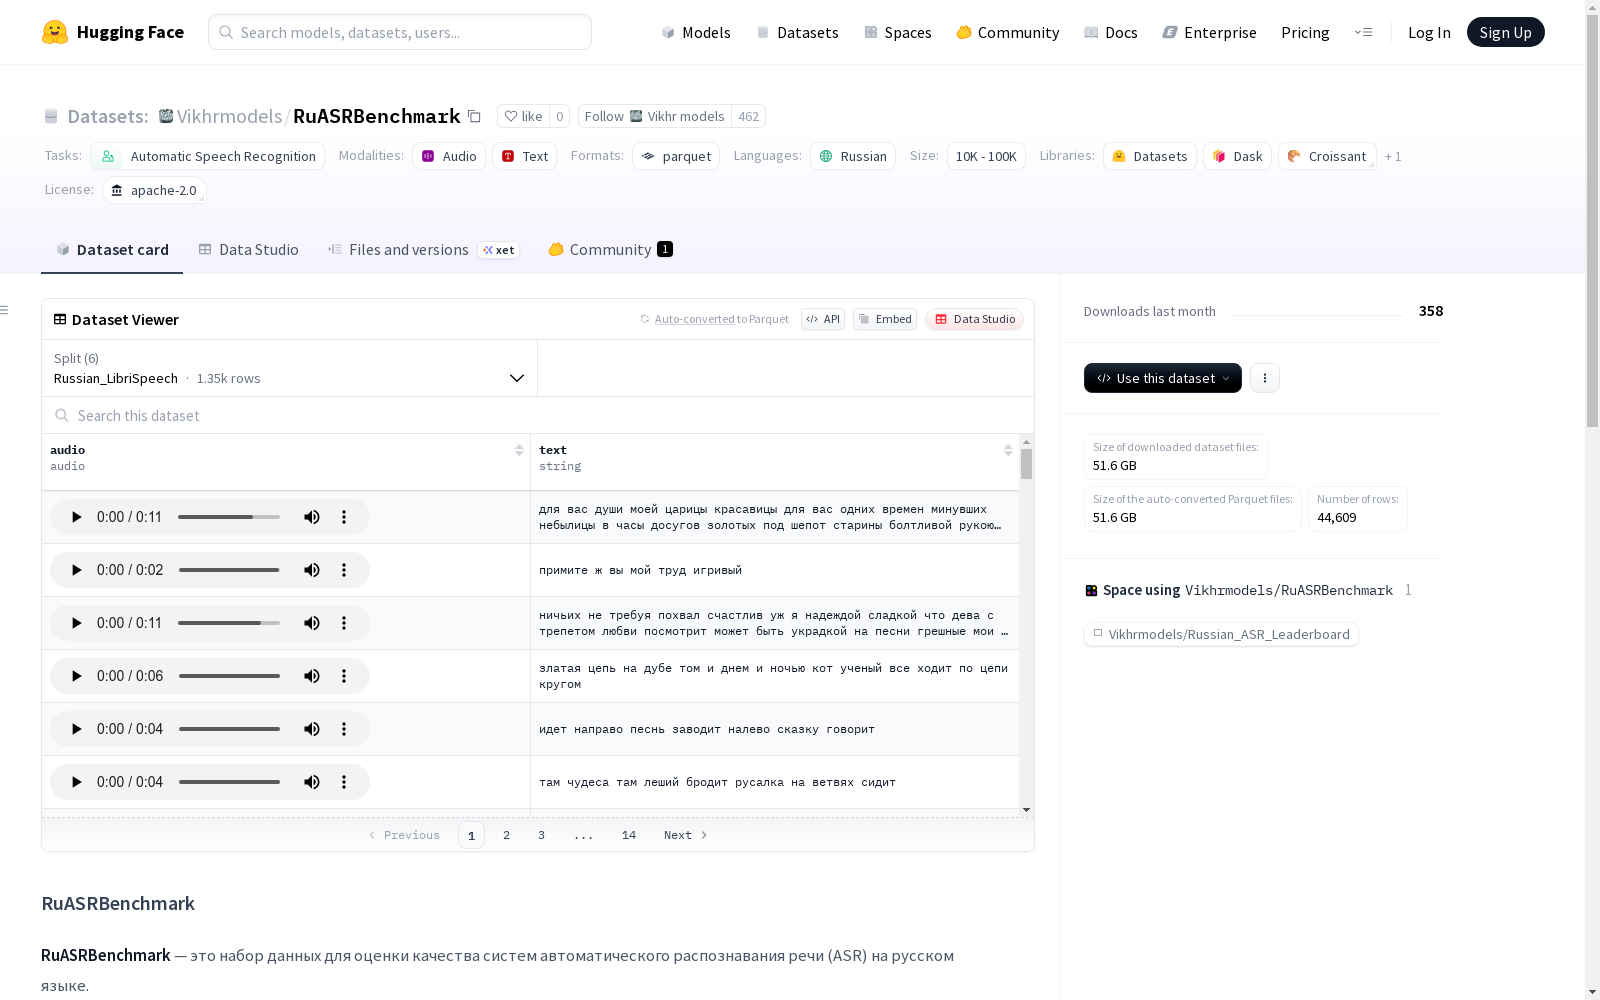Open the API button in Dataset Viewer
Viewport: 1600px width, 1000px height.
(x=823, y=319)
